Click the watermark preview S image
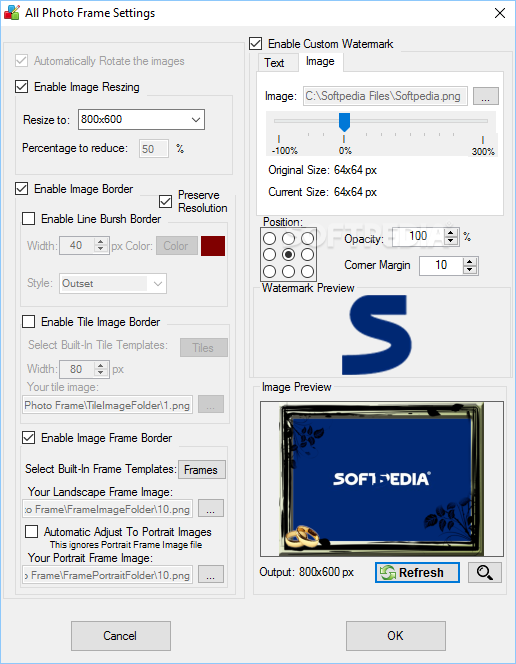Image resolution: width=516 pixels, height=664 pixels. pyautogui.click(x=376, y=335)
